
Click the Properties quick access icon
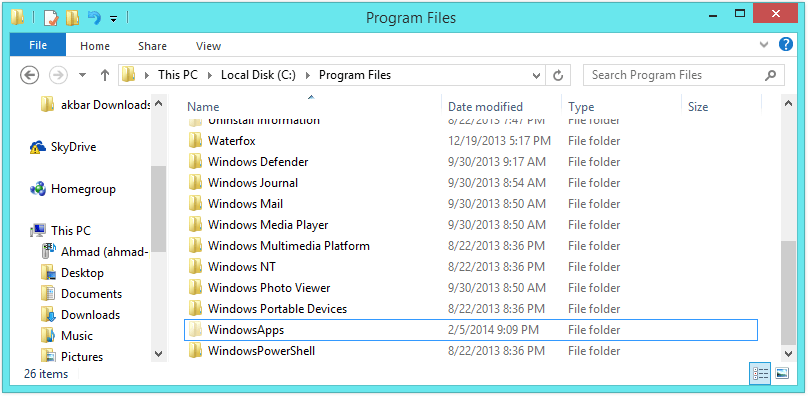point(52,18)
